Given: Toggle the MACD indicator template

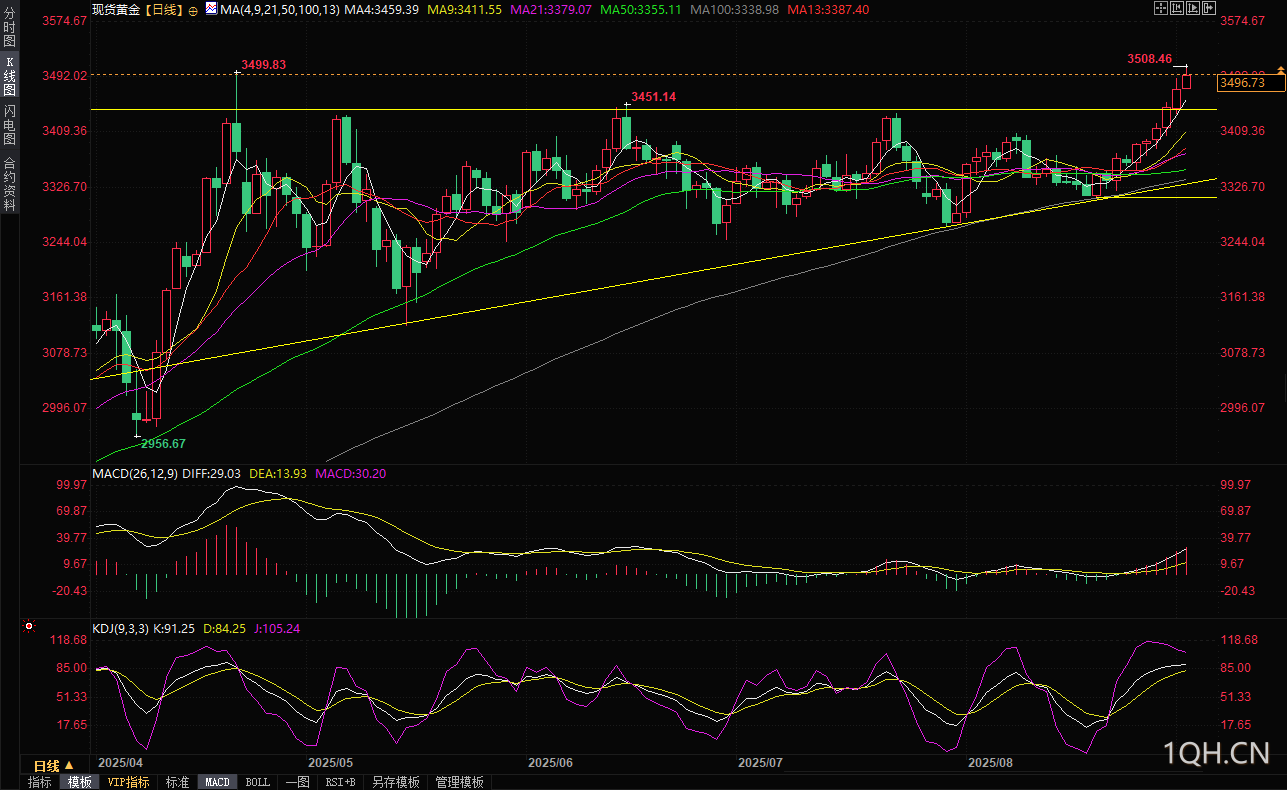Looking at the screenshot, I should [217, 782].
